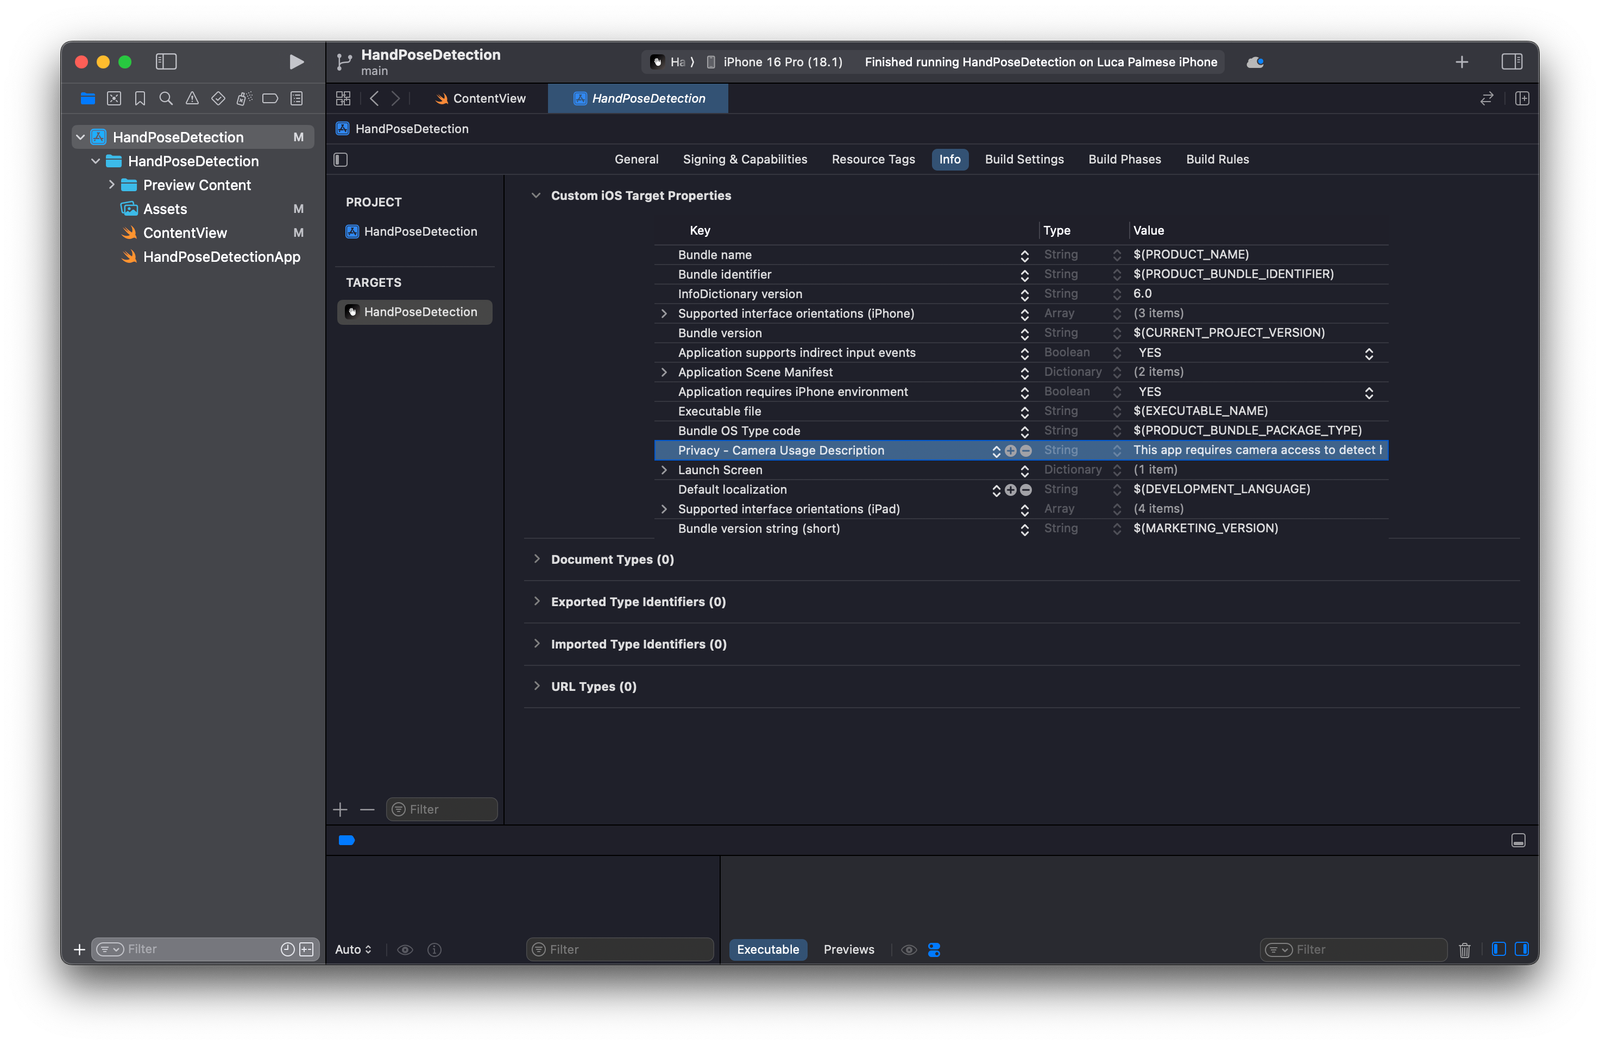Click the trash icon in console

point(1464,950)
